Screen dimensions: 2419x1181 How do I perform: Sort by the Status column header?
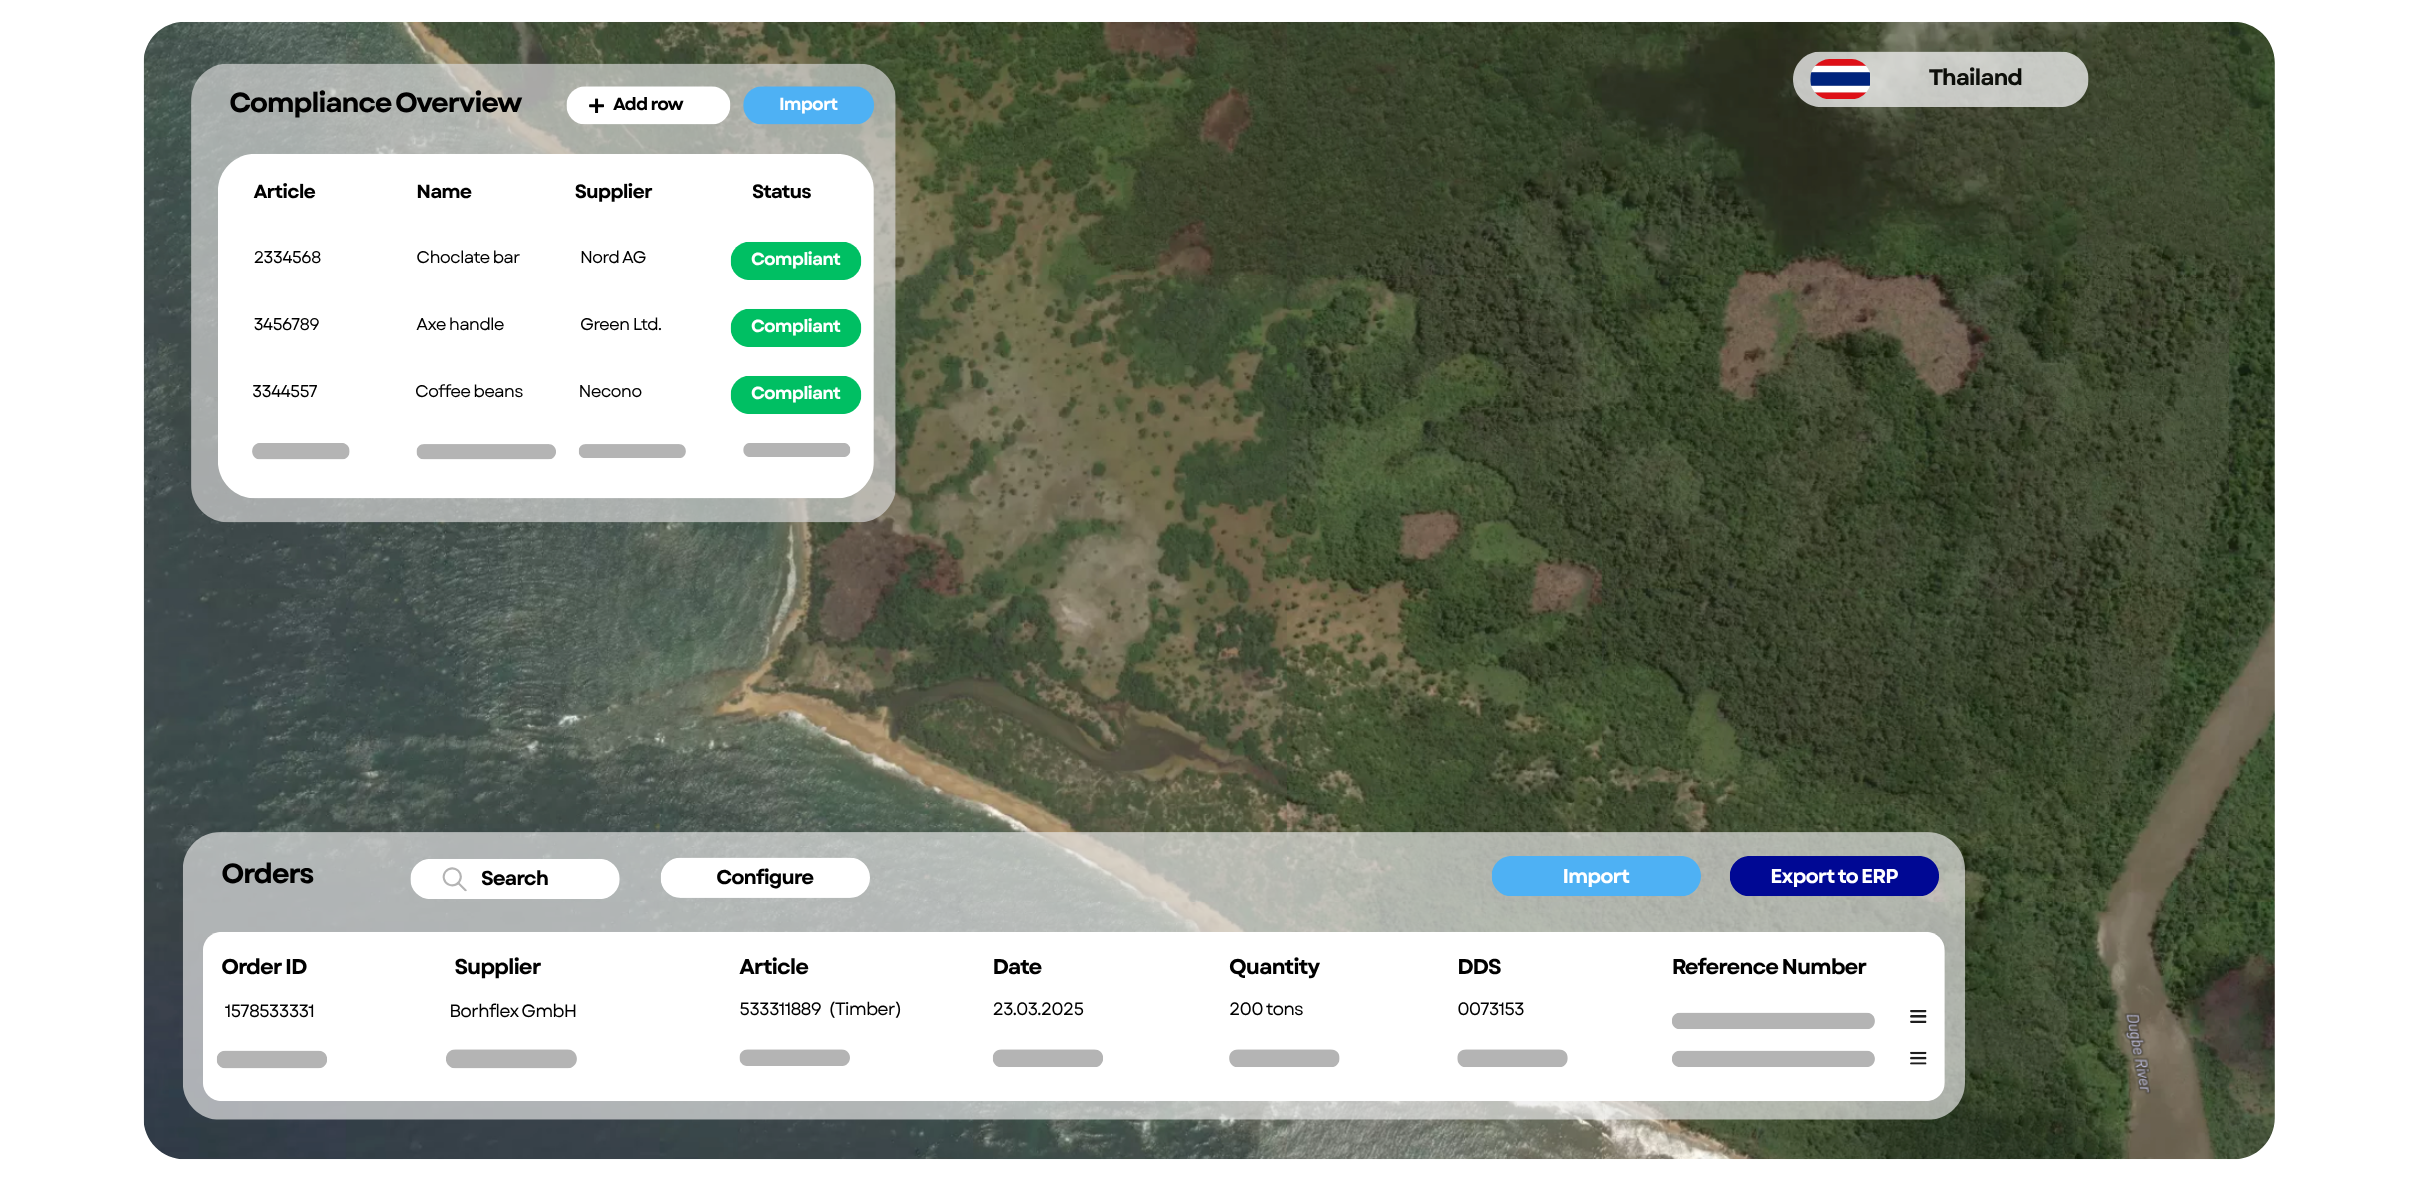(x=780, y=192)
